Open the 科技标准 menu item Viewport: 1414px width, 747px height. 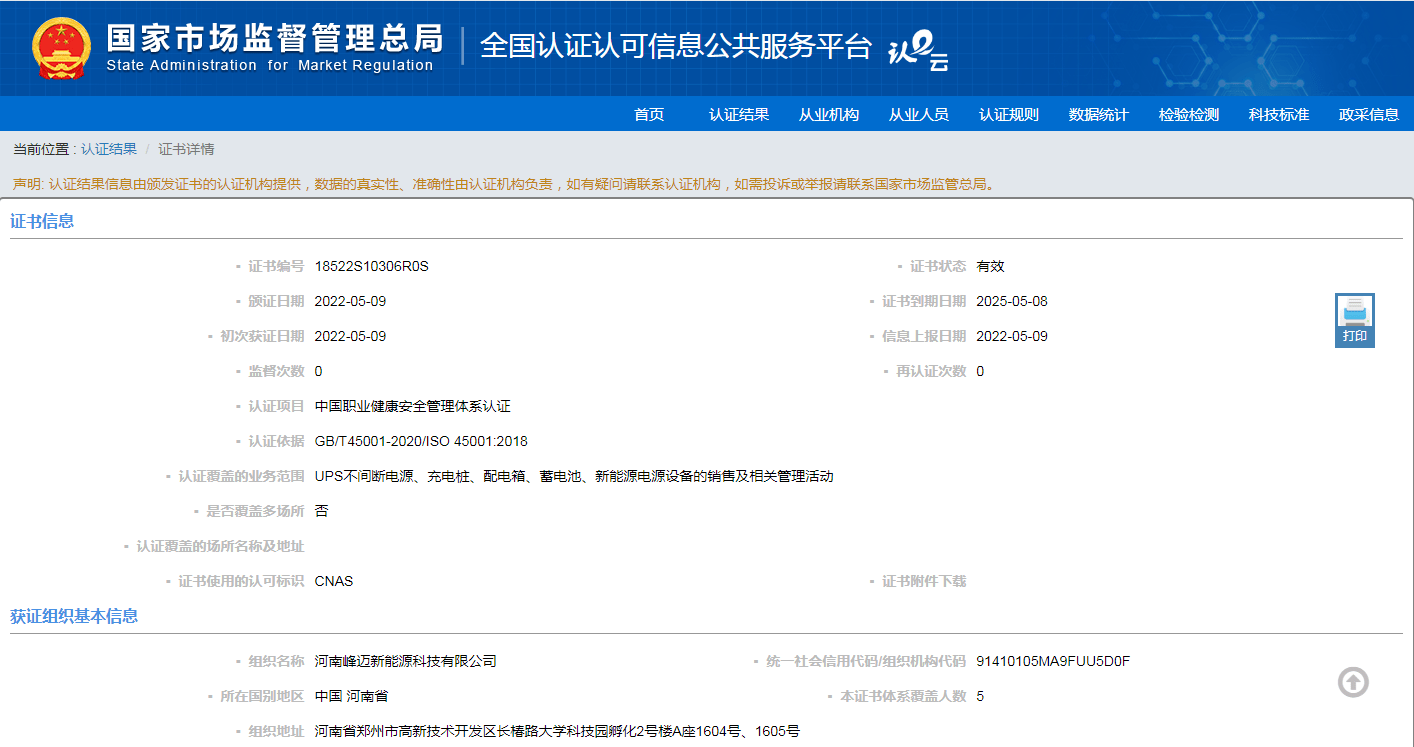pyautogui.click(x=1279, y=114)
